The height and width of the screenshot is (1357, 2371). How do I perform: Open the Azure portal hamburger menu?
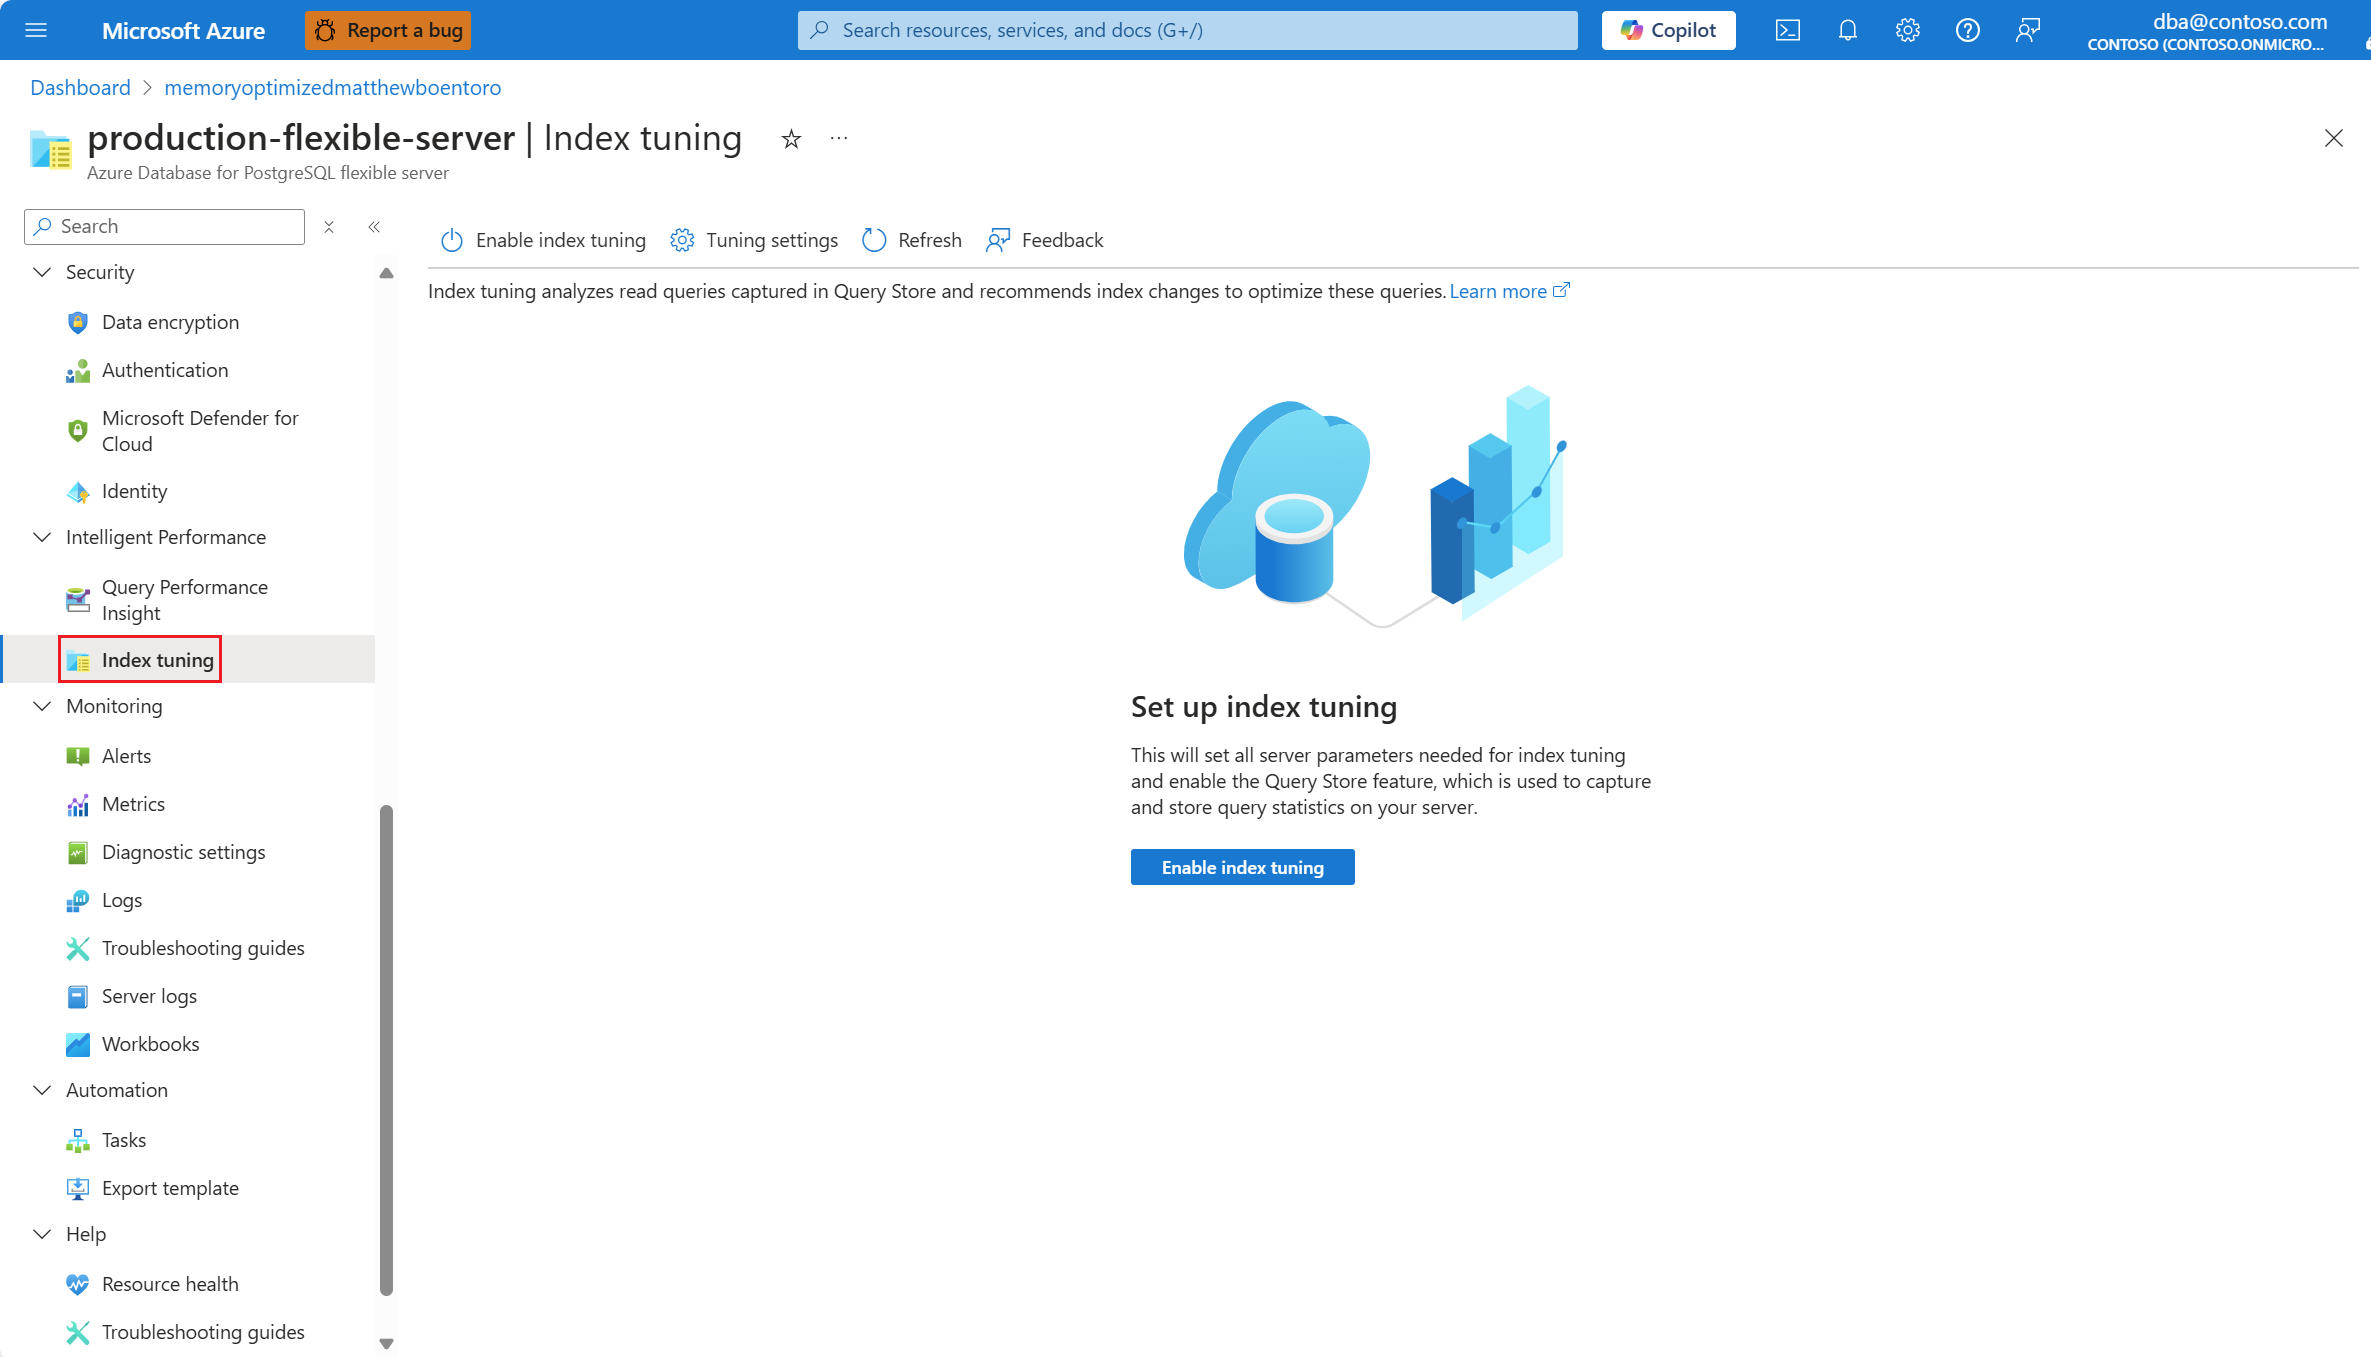pos(36,30)
